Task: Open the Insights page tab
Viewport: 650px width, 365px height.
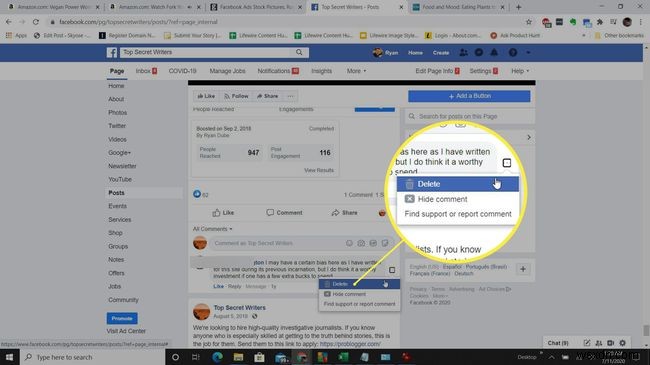Action: tap(321, 71)
